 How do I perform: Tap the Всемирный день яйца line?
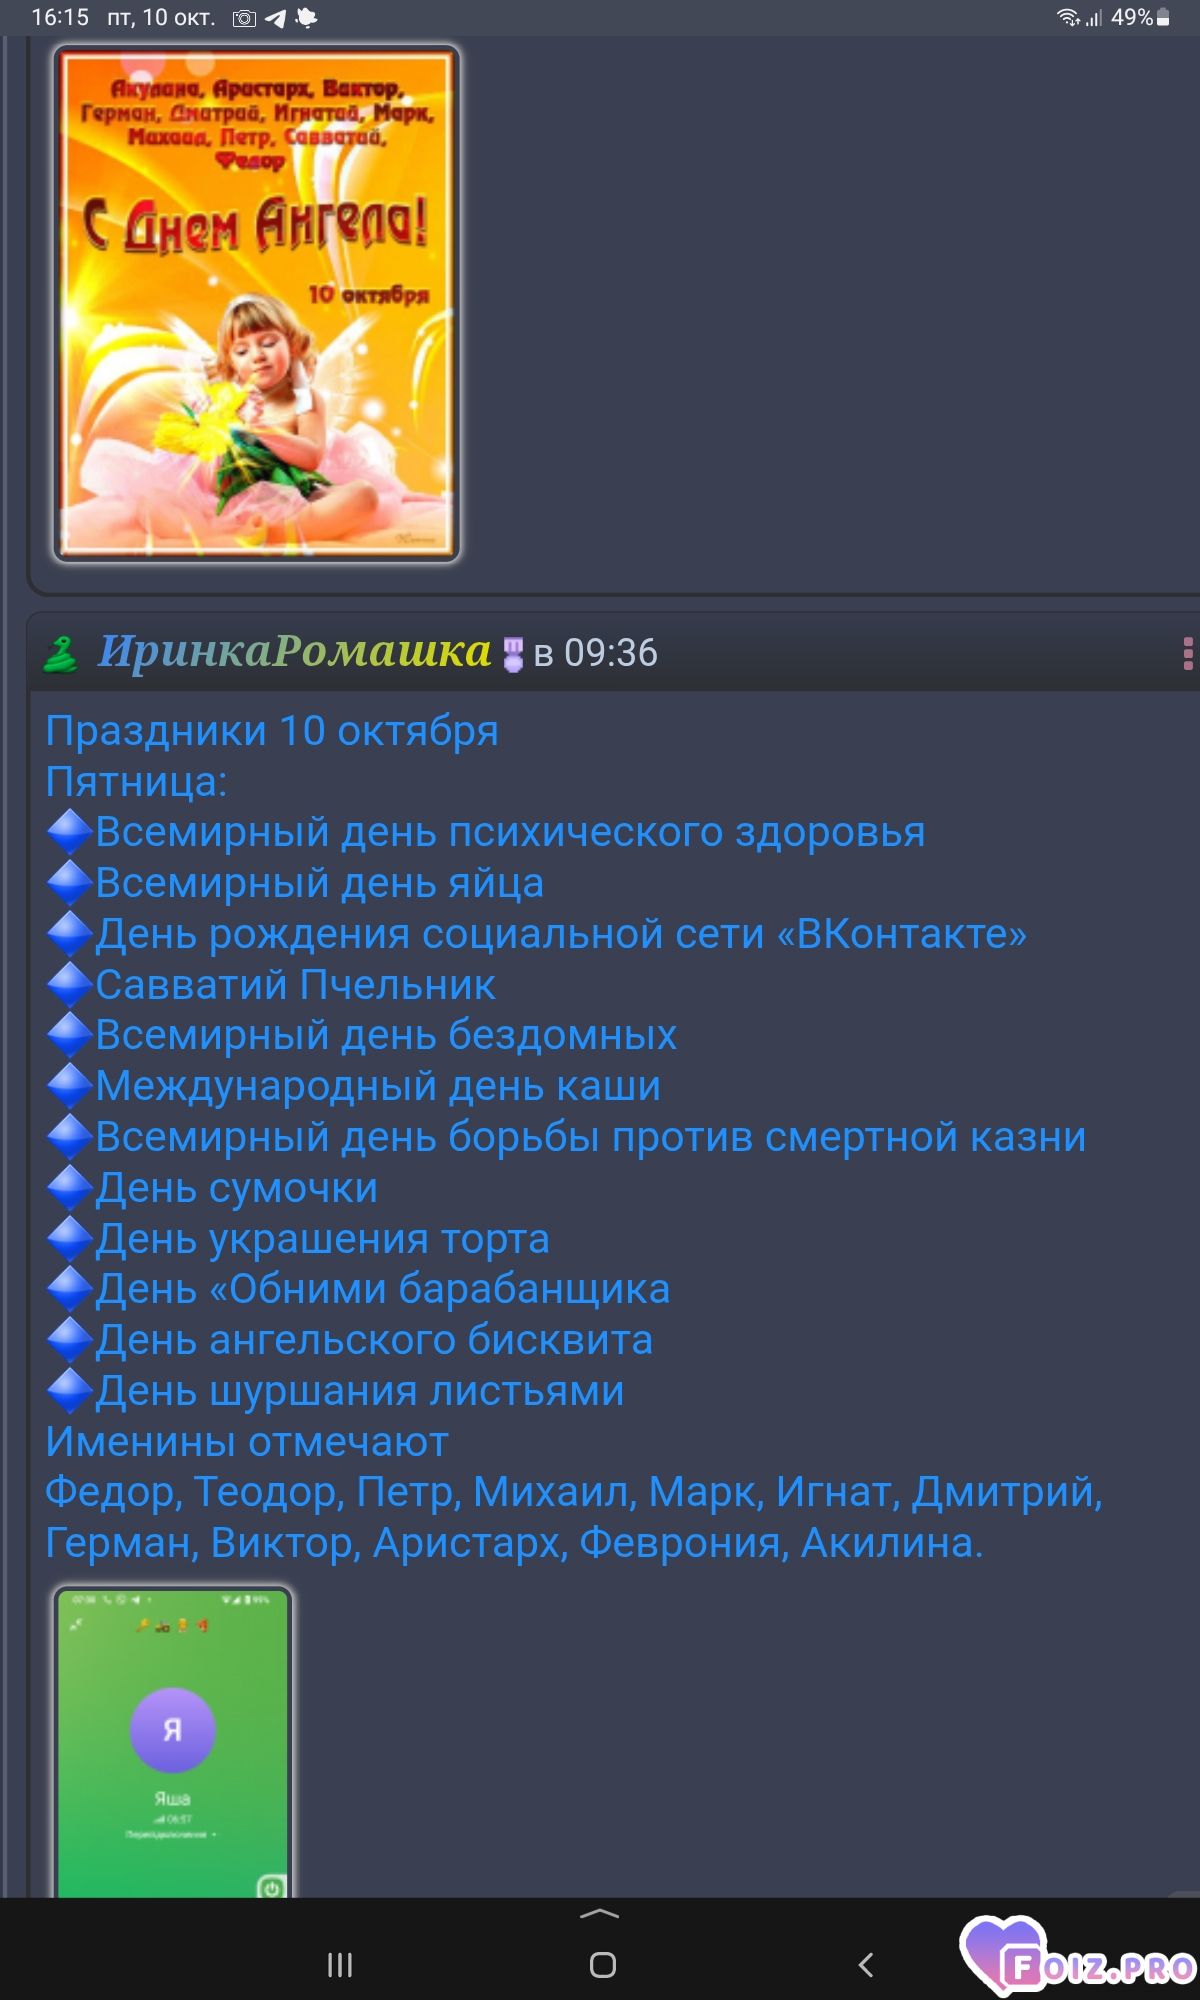pyautogui.click(x=320, y=883)
